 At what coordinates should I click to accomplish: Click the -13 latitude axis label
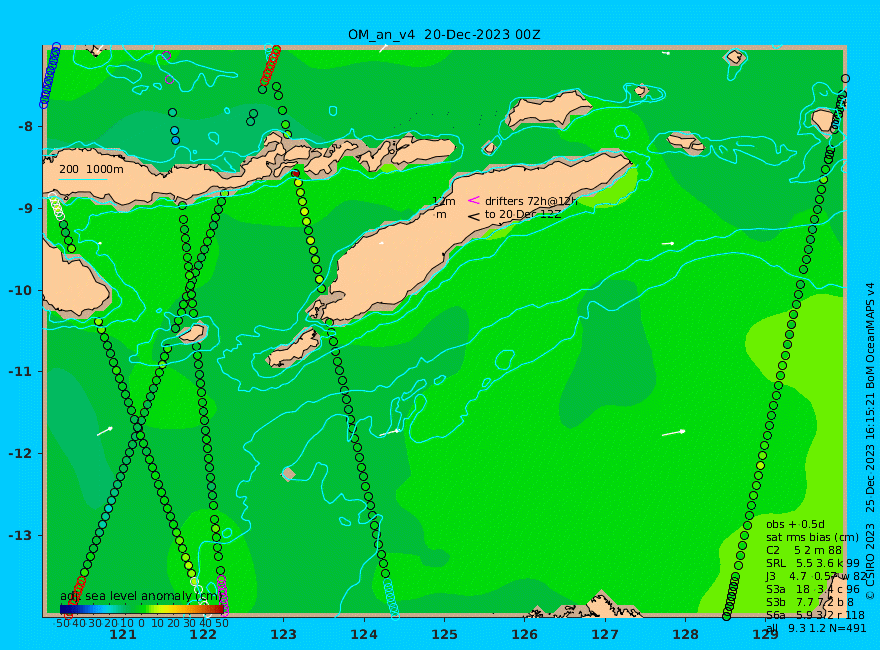tap(22, 535)
